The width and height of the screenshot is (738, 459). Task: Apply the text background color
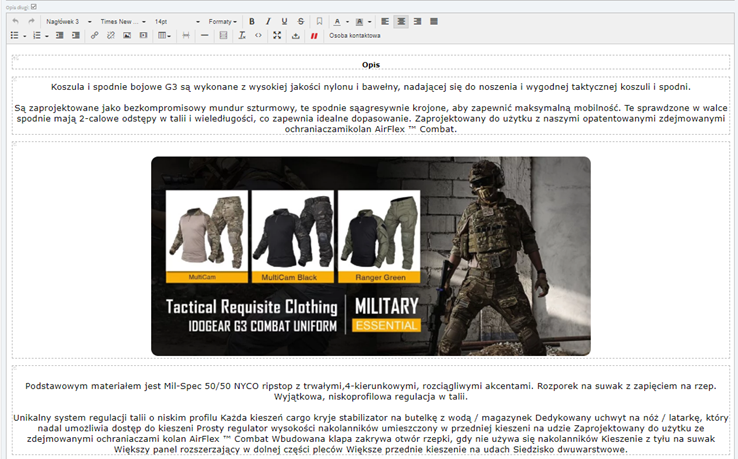coord(359,21)
